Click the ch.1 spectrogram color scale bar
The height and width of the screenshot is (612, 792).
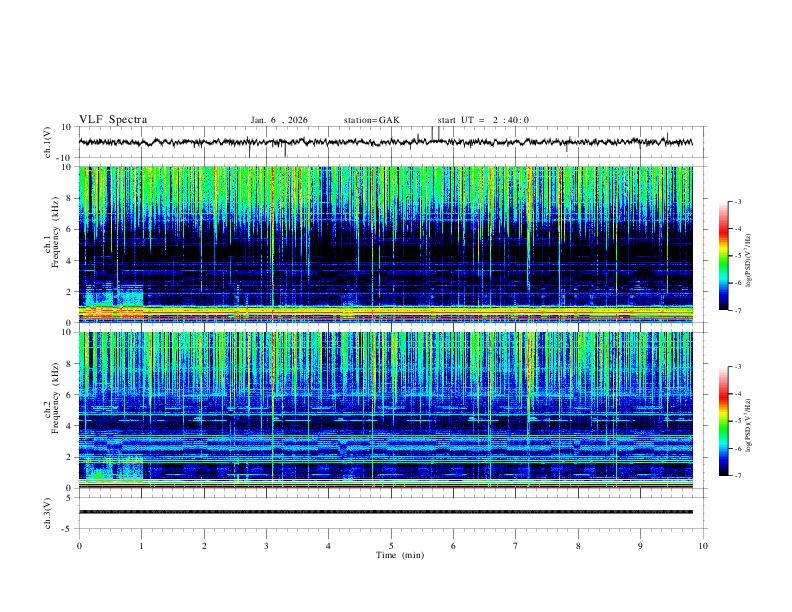(723, 256)
